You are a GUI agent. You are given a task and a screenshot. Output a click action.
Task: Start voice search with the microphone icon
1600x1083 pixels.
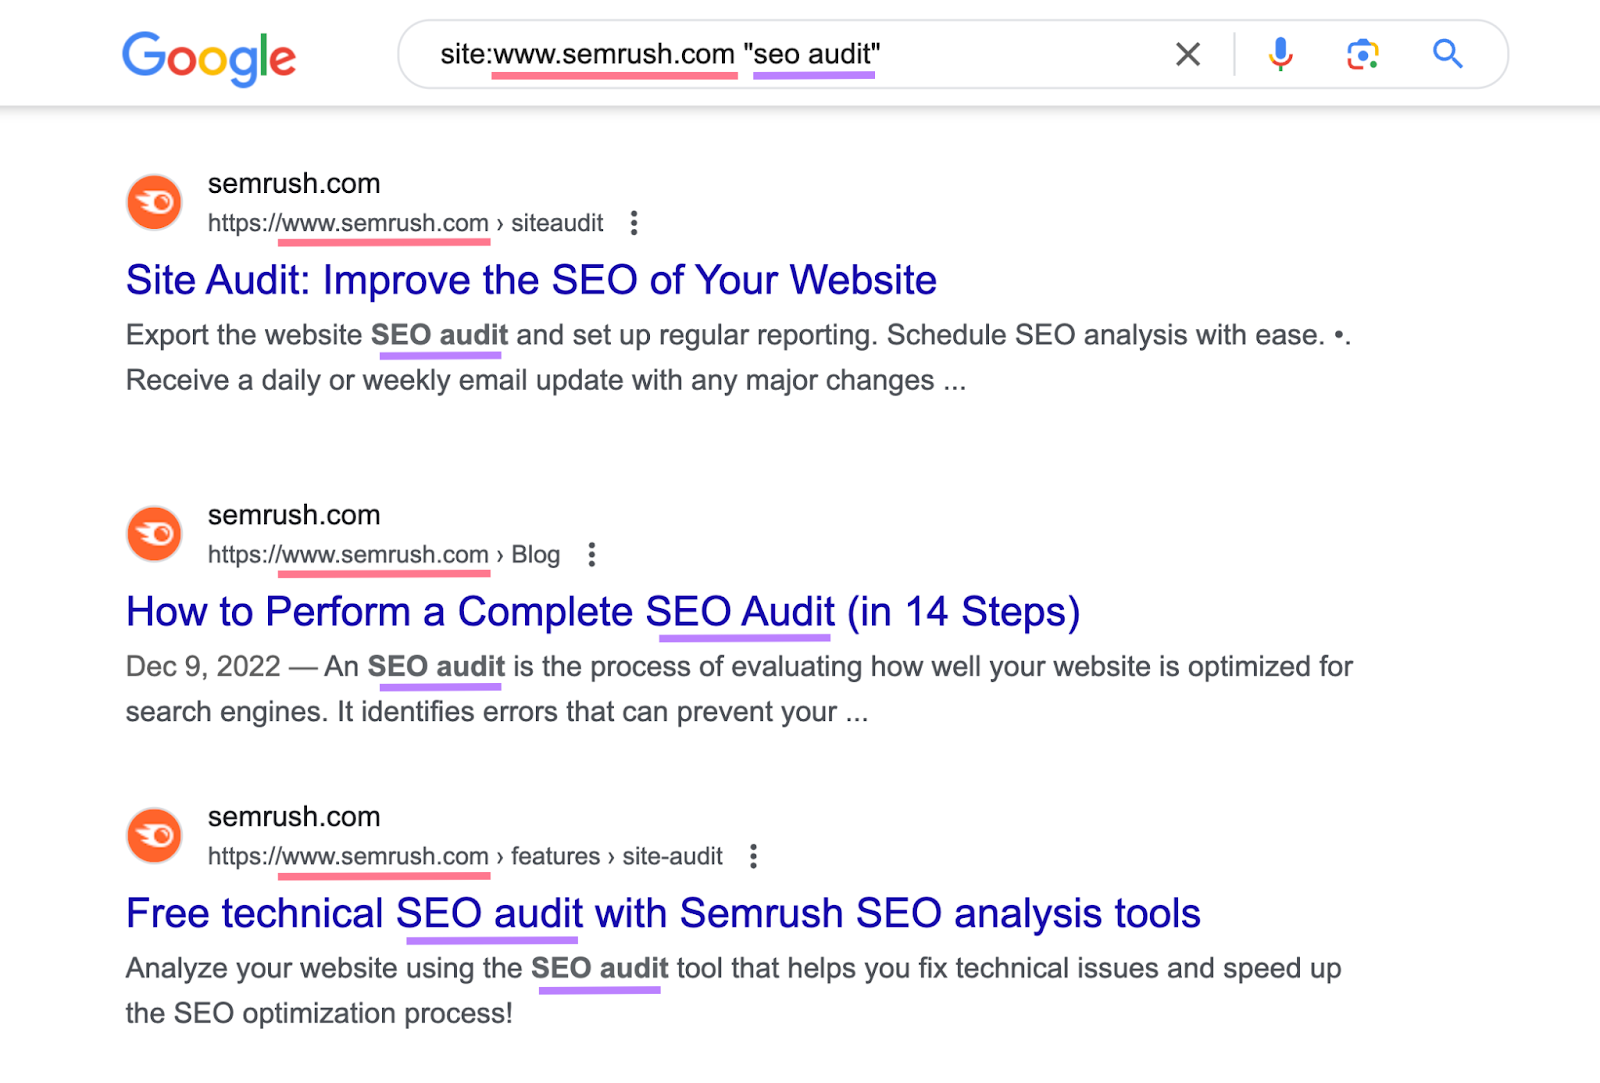click(x=1280, y=55)
